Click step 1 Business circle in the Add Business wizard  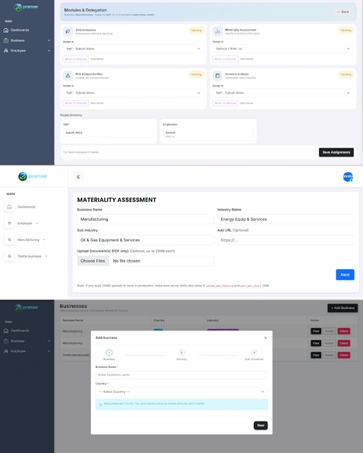(109, 352)
